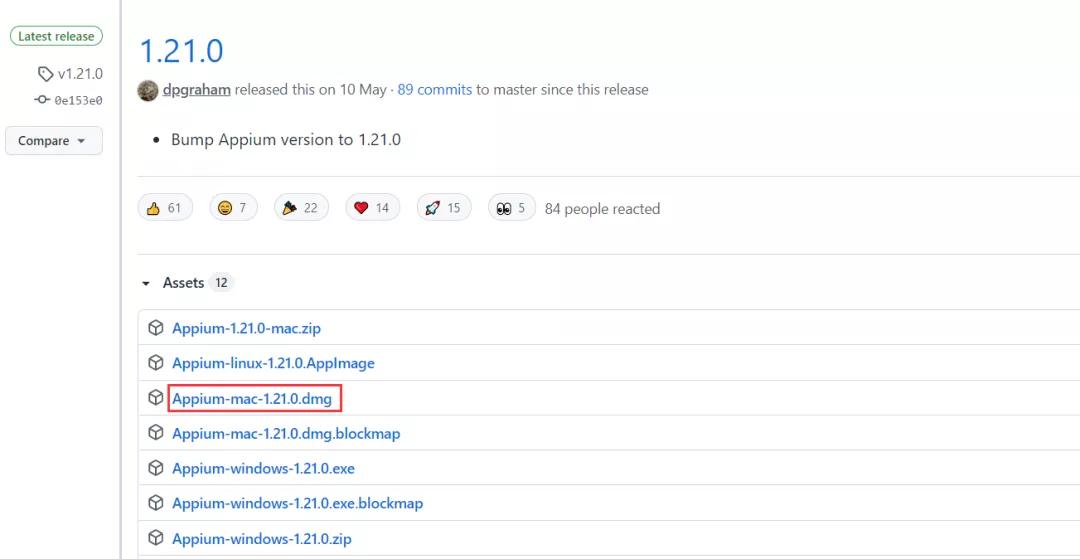React with the laugh emoji (7)
The height and width of the screenshot is (559, 1080).
[233, 208]
